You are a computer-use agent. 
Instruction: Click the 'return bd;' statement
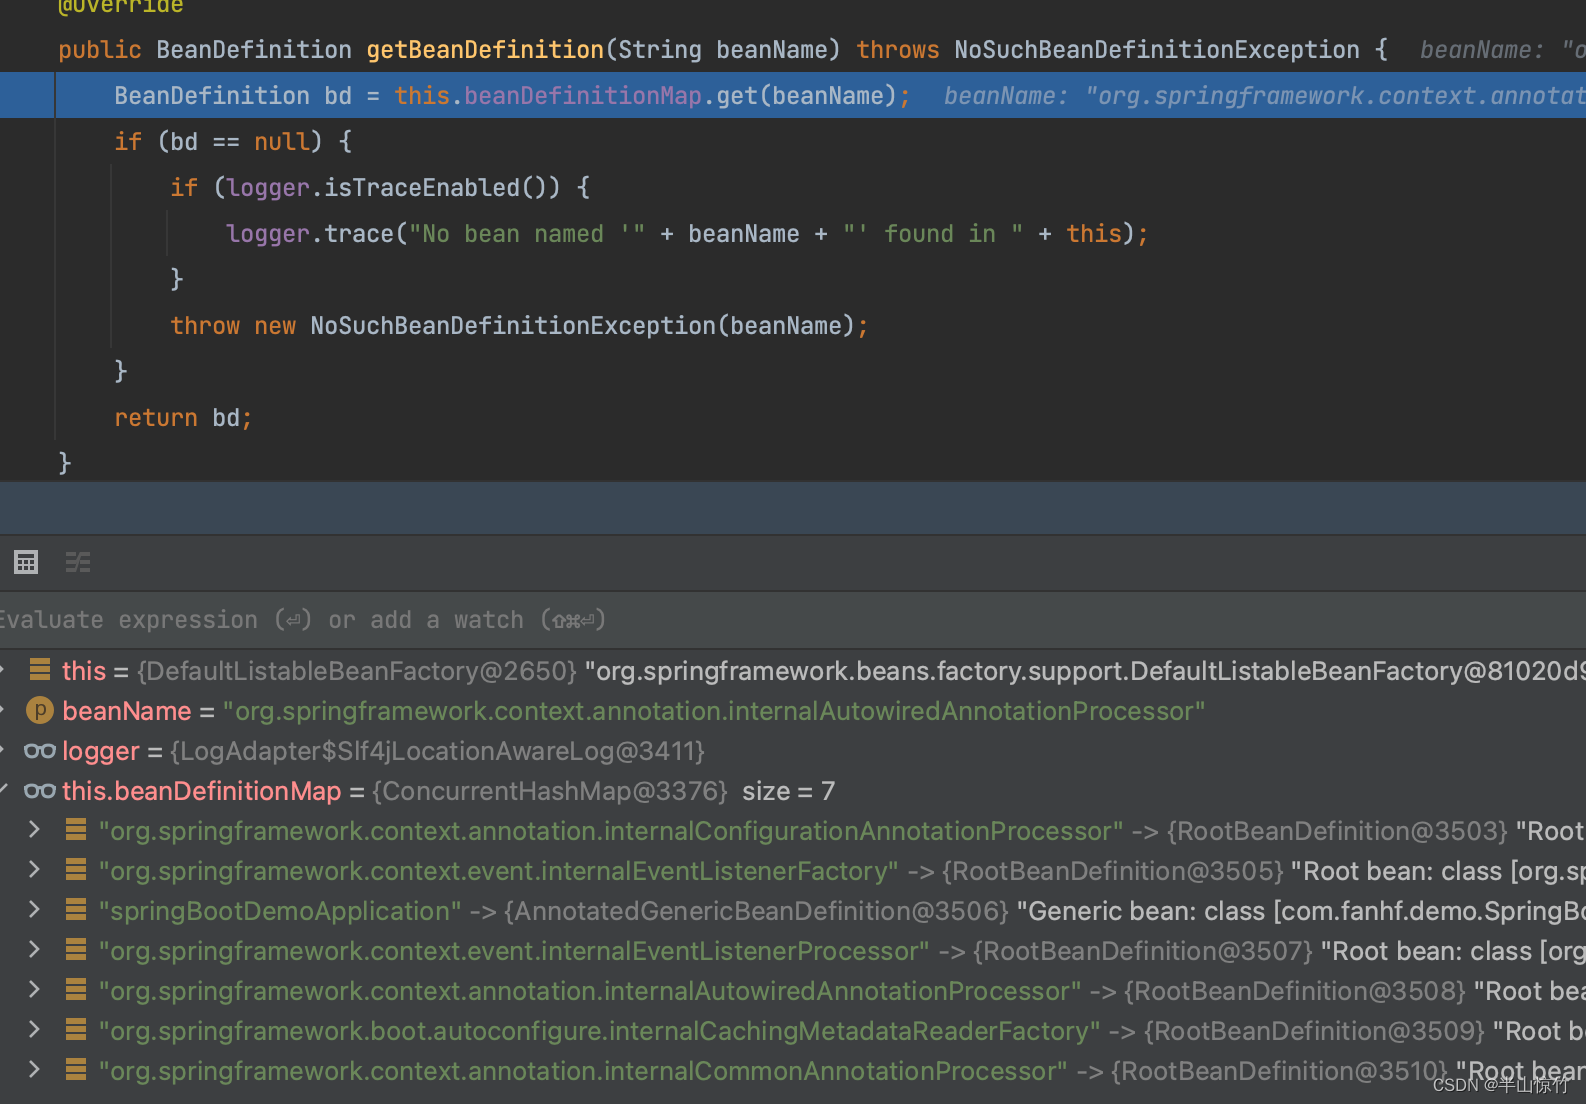point(183,418)
